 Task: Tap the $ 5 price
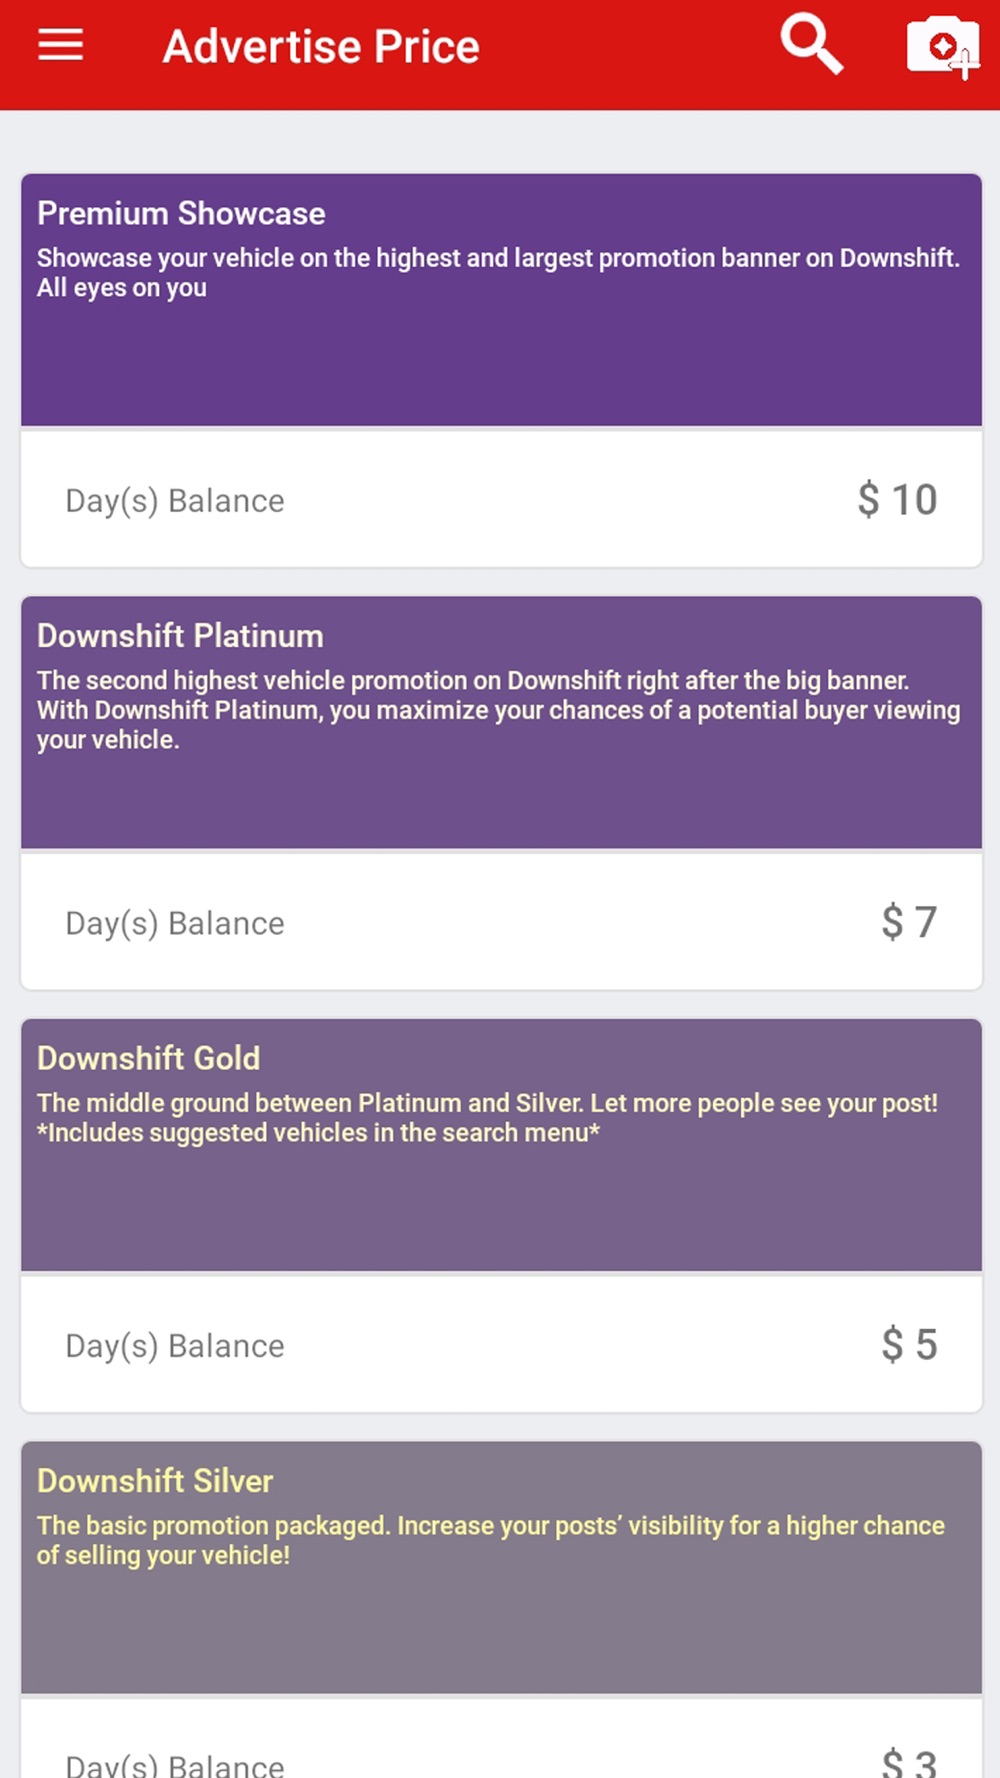click(x=909, y=1345)
